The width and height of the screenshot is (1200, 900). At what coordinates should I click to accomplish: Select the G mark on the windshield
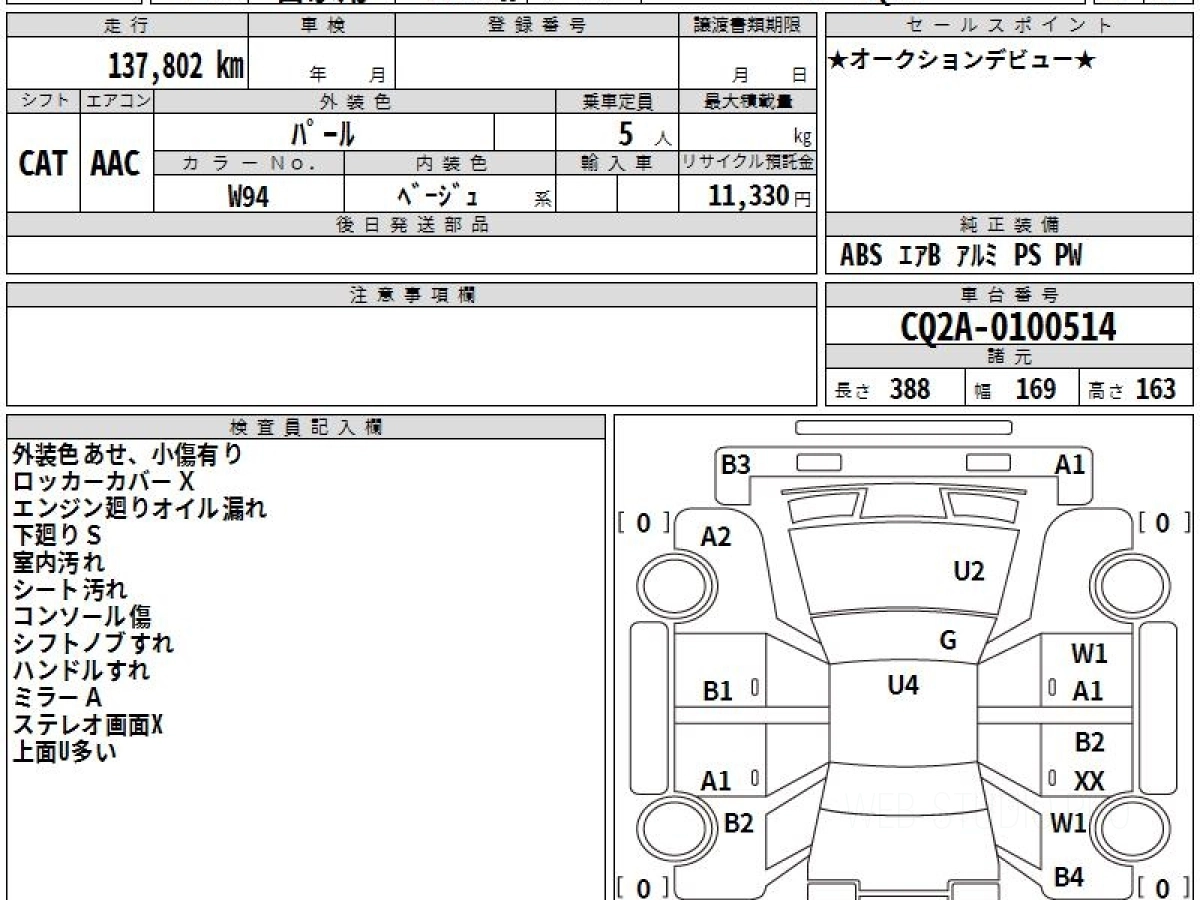(948, 641)
